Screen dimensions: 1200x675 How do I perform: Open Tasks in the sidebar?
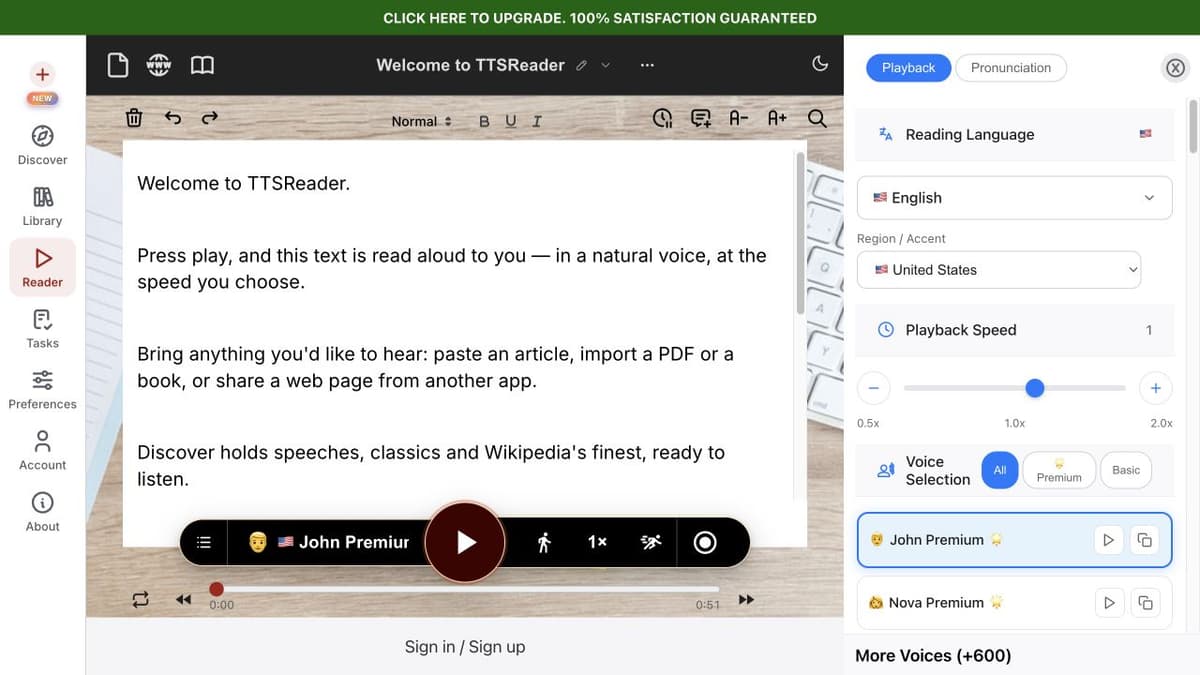[42, 328]
